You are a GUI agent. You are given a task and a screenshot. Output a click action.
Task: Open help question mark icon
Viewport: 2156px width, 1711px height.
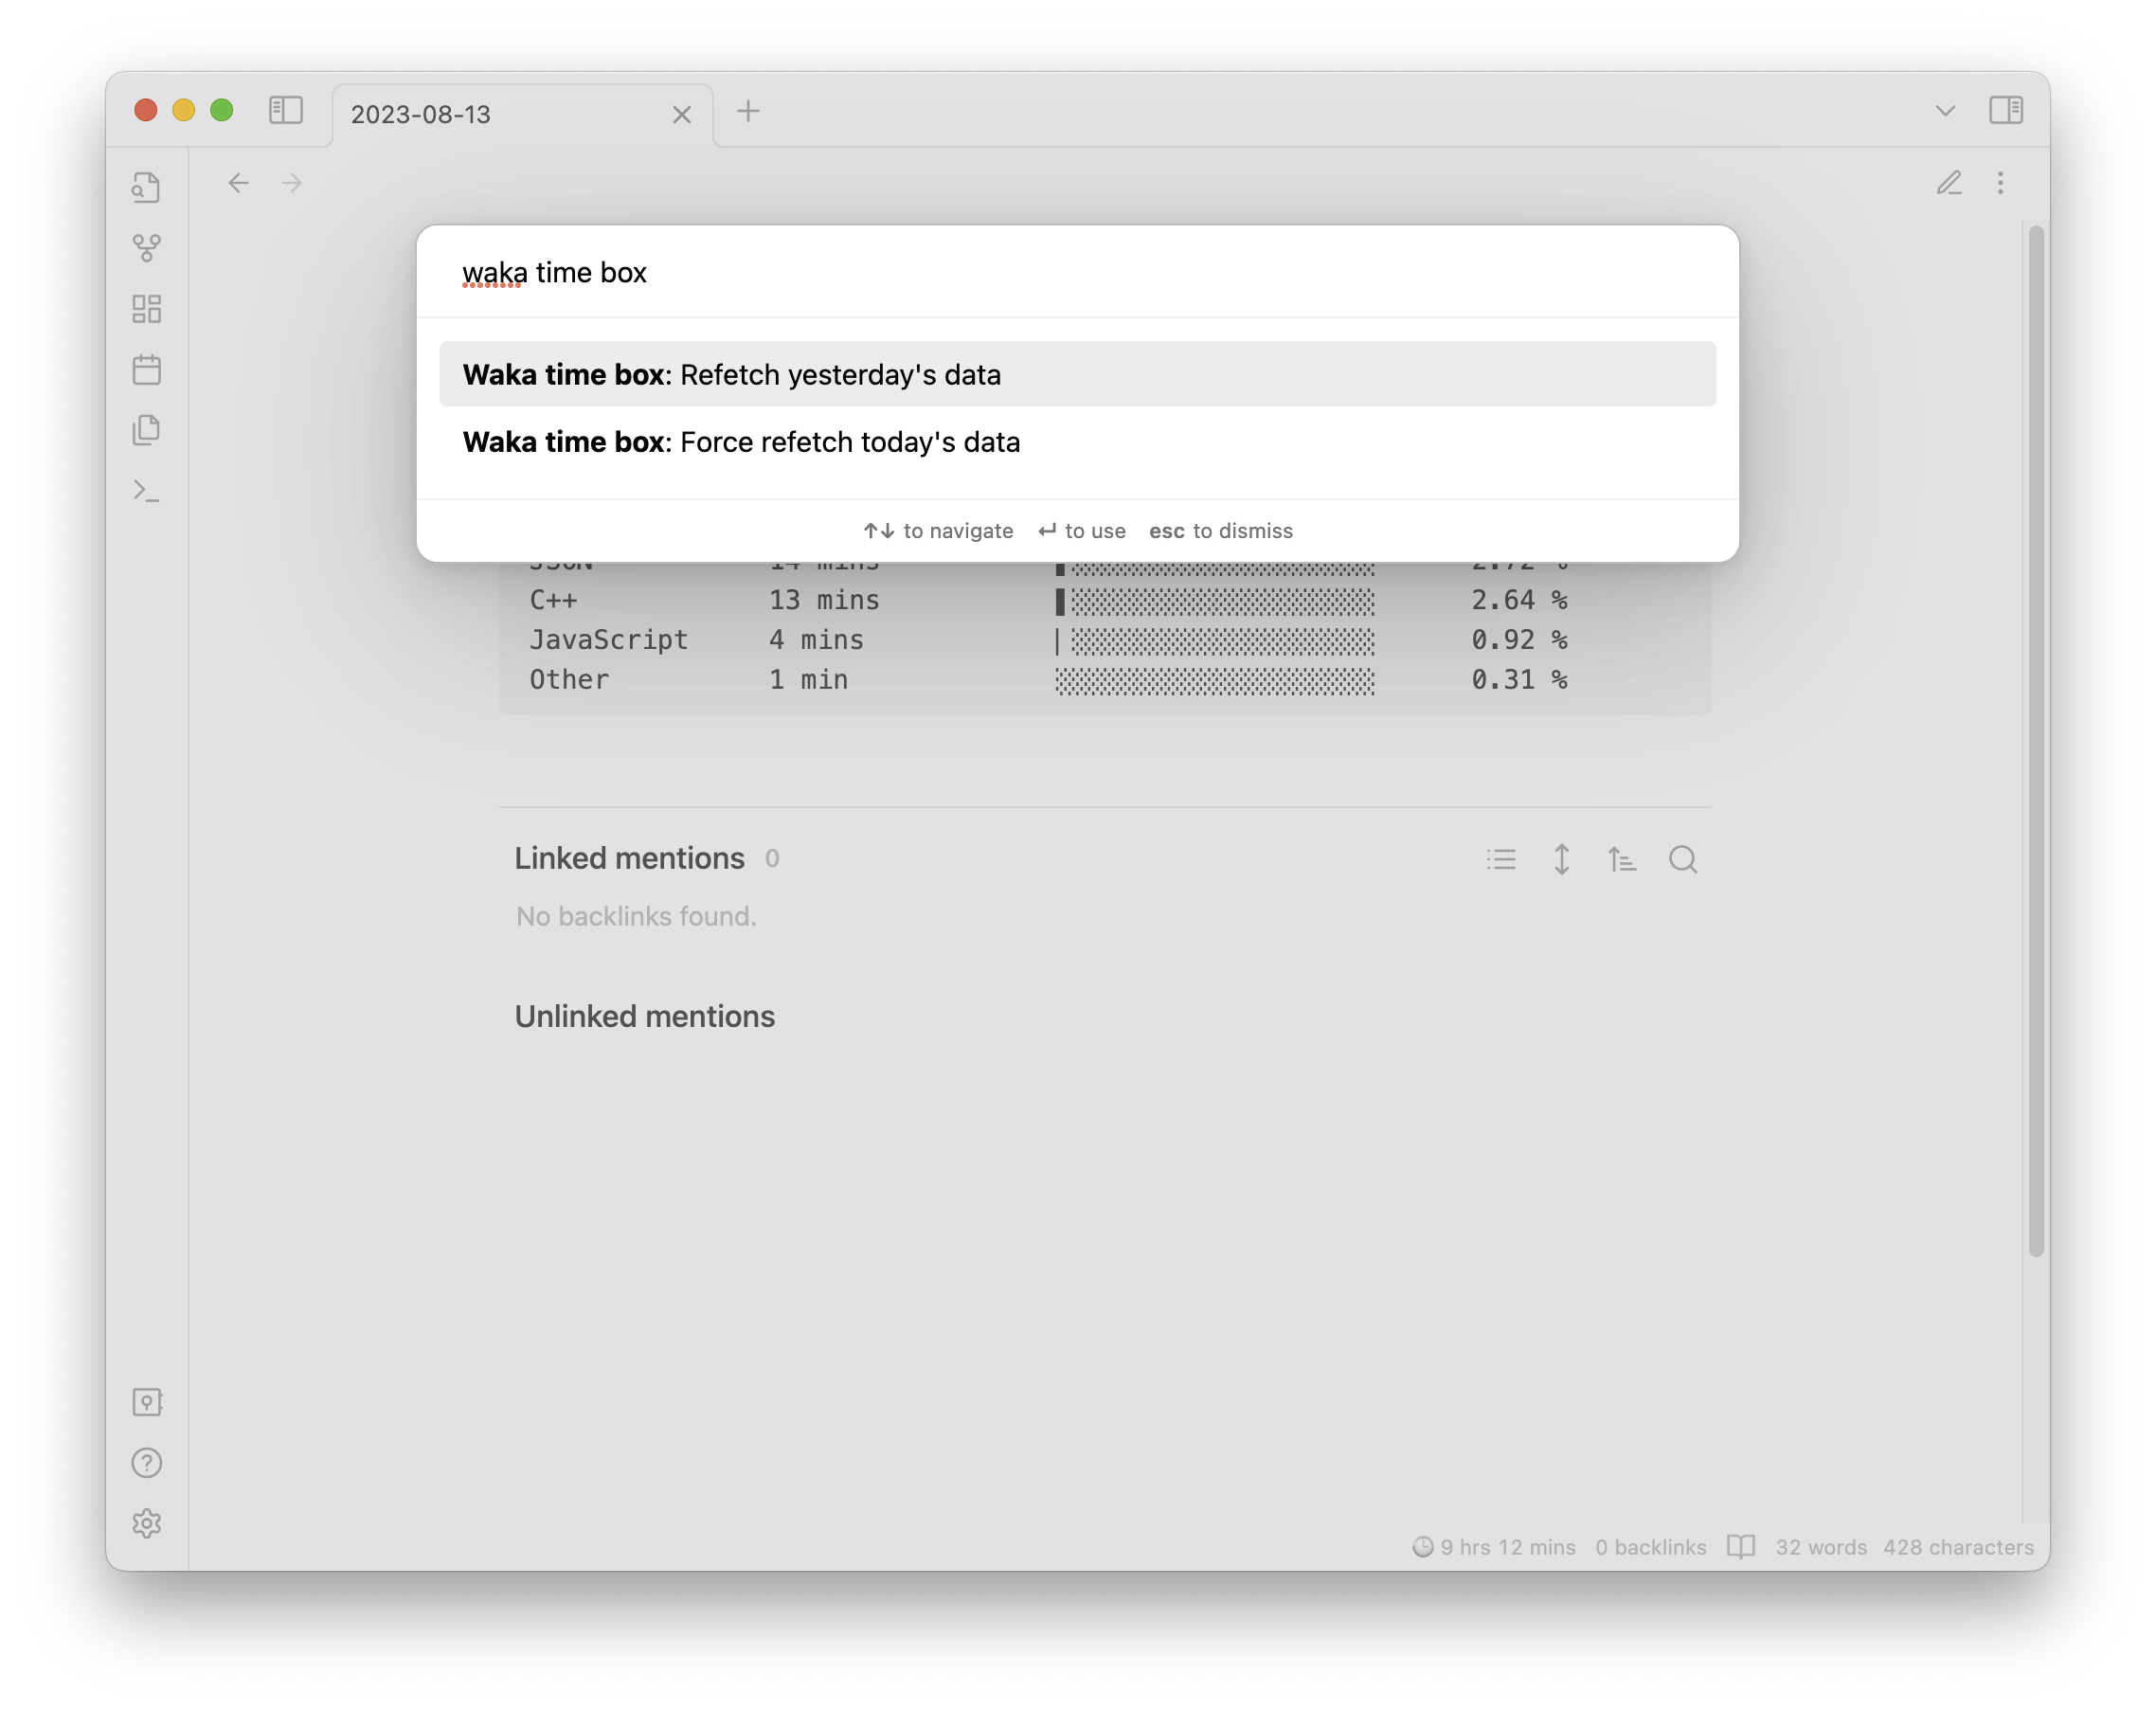pyautogui.click(x=147, y=1463)
